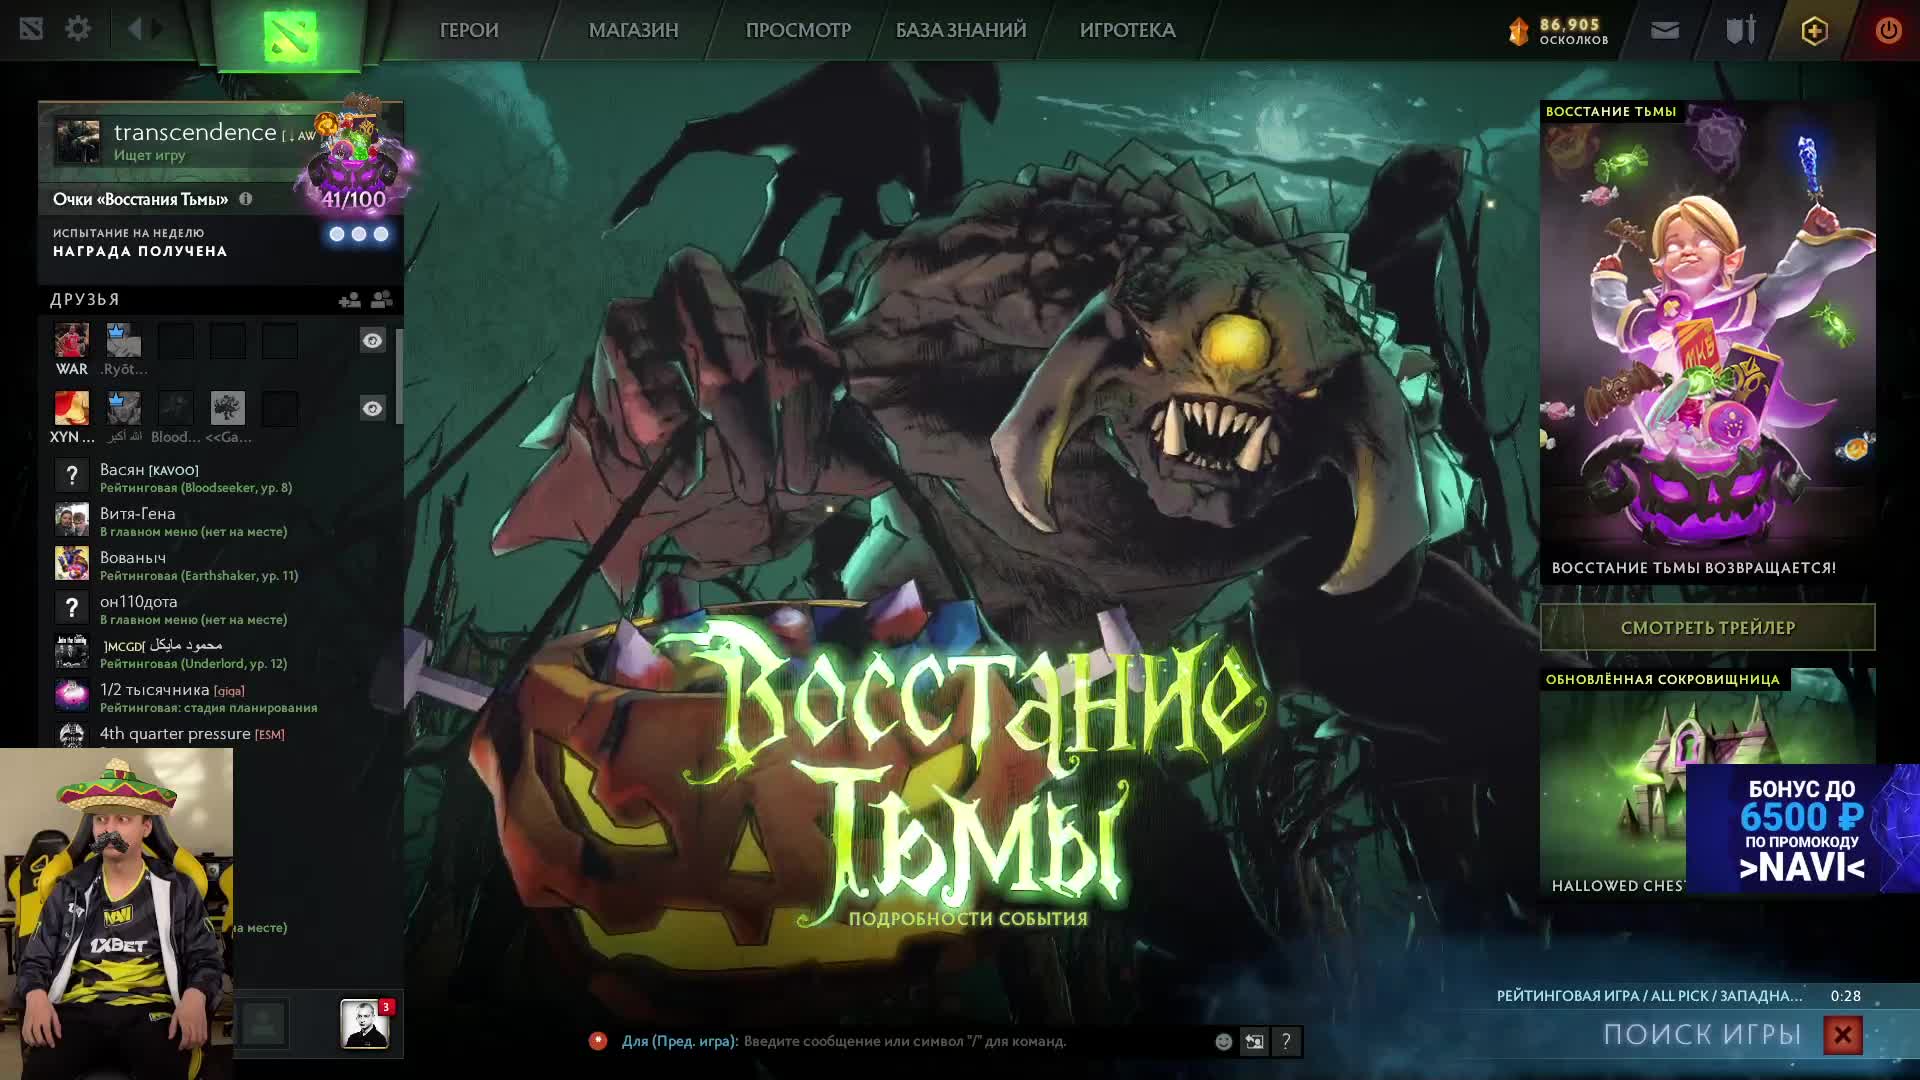Click the .Ryöt... party member avatar
1920x1080 pixels.
point(124,340)
